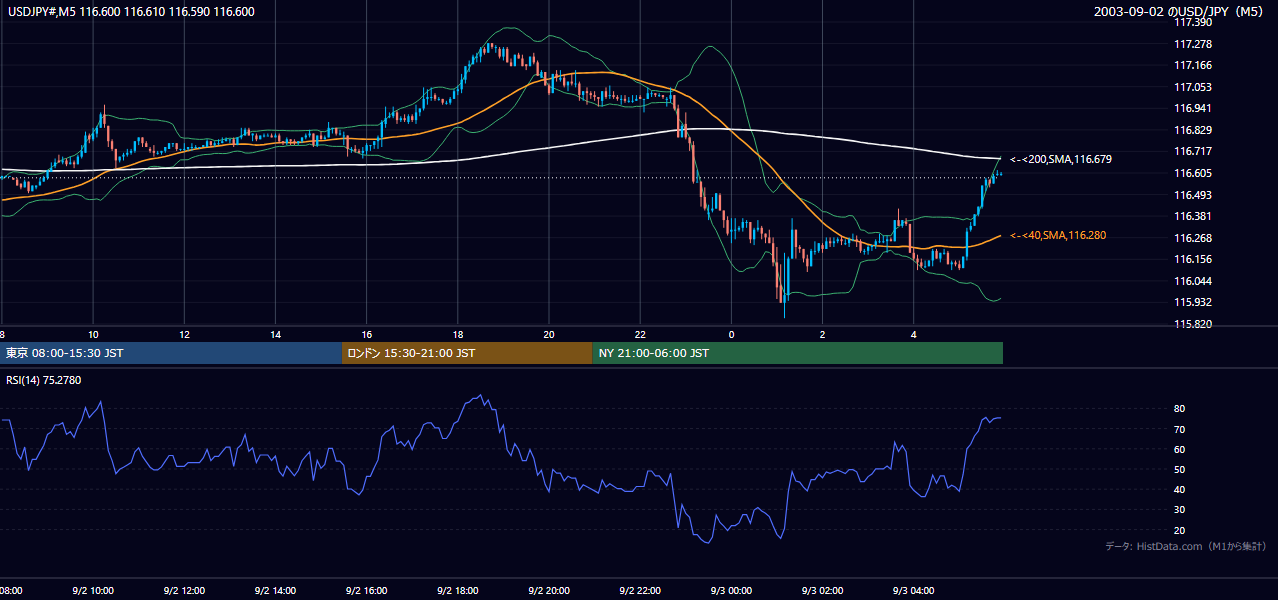The image size is (1278, 600).
Task: Click the RSI scale value 70
Action: point(1180,429)
